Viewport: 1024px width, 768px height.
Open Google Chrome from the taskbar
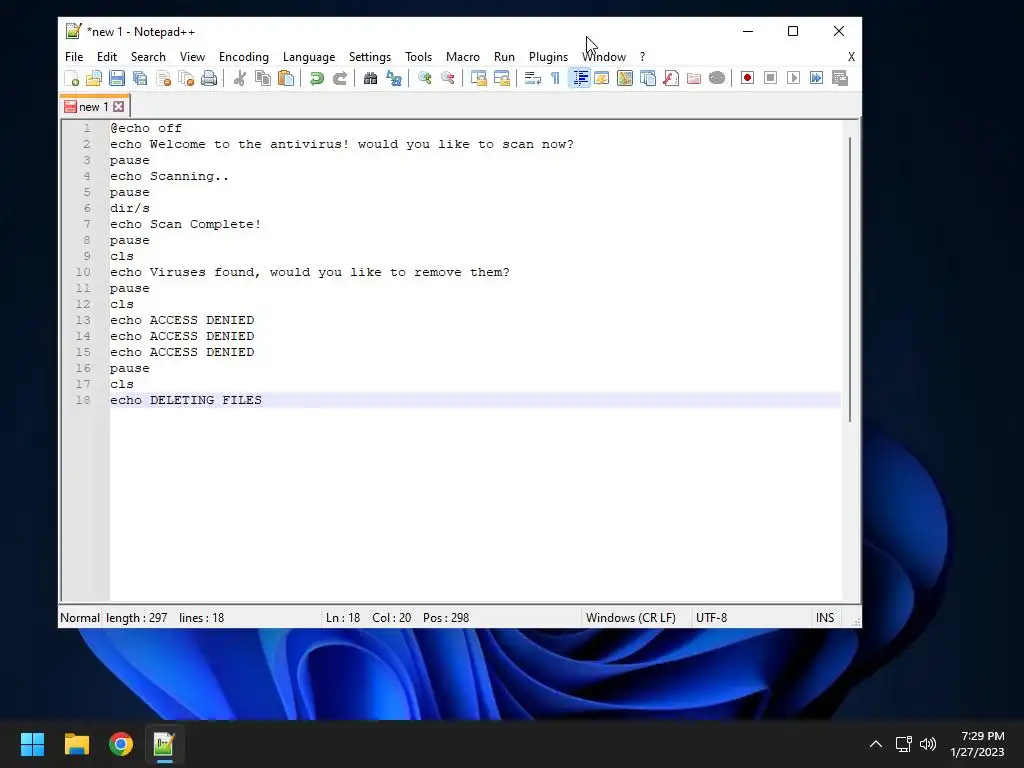click(x=121, y=744)
